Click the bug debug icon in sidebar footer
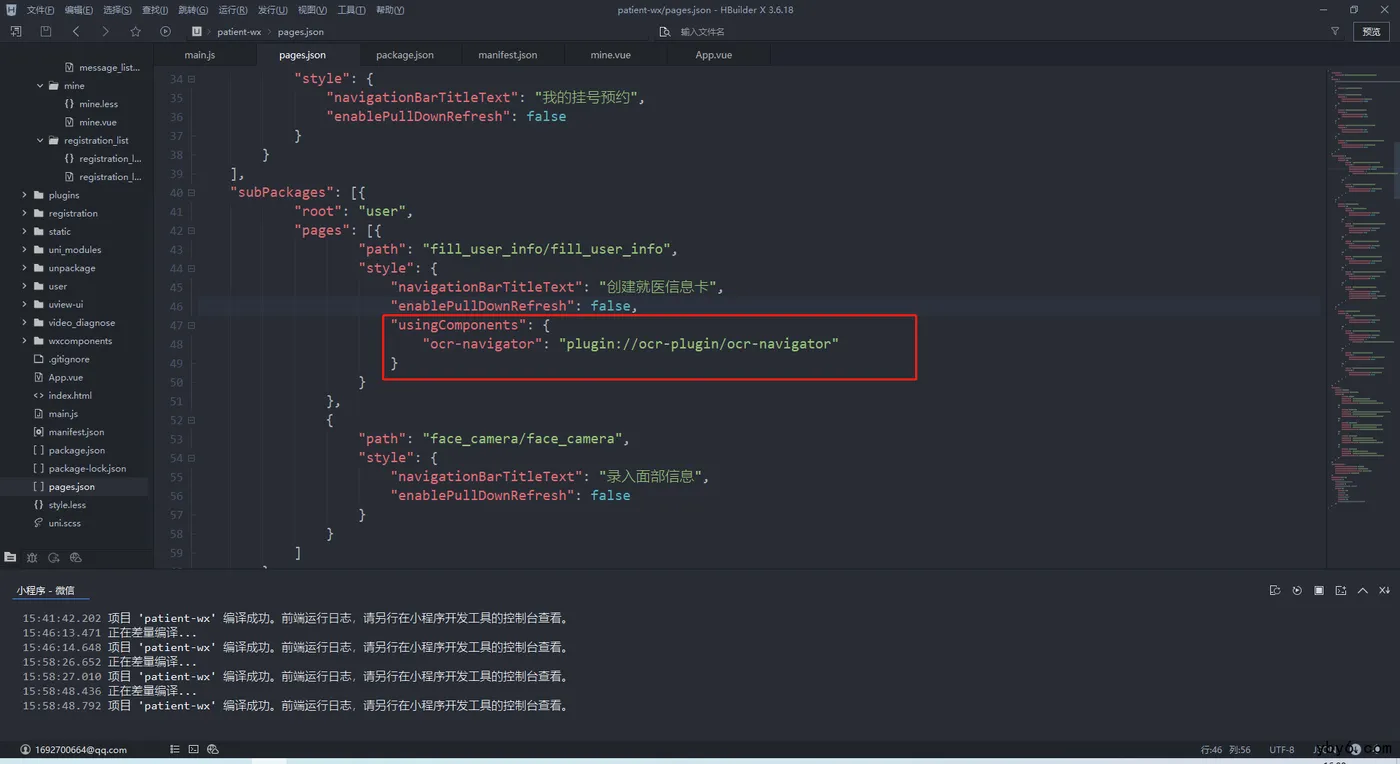The width and height of the screenshot is (1400, 764). (x=32, y=557)
